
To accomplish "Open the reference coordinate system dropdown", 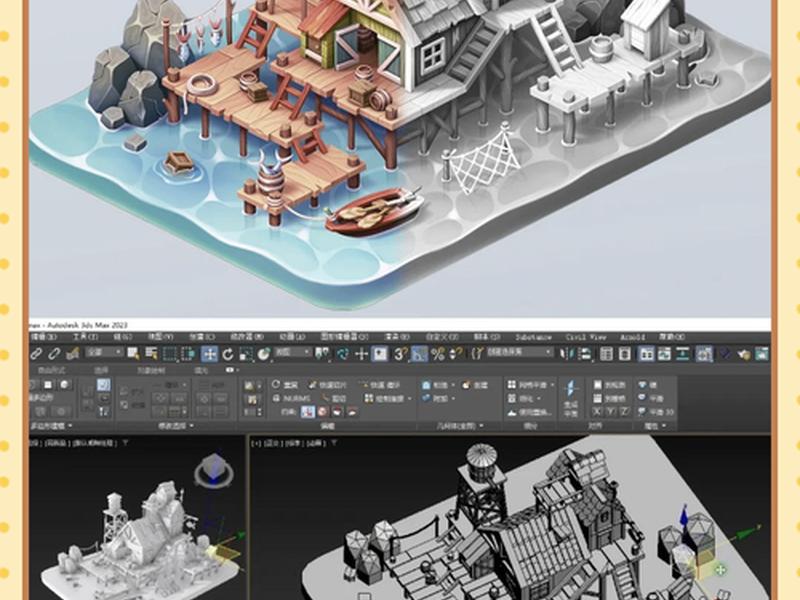I will 293,353.
